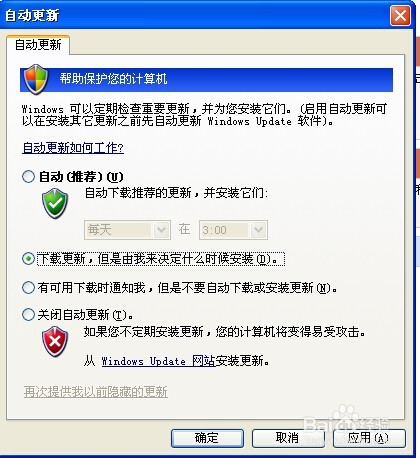The image size is (420, 458).
Task: Open the 每天 frequency dropdown
Action: [127, 230]
